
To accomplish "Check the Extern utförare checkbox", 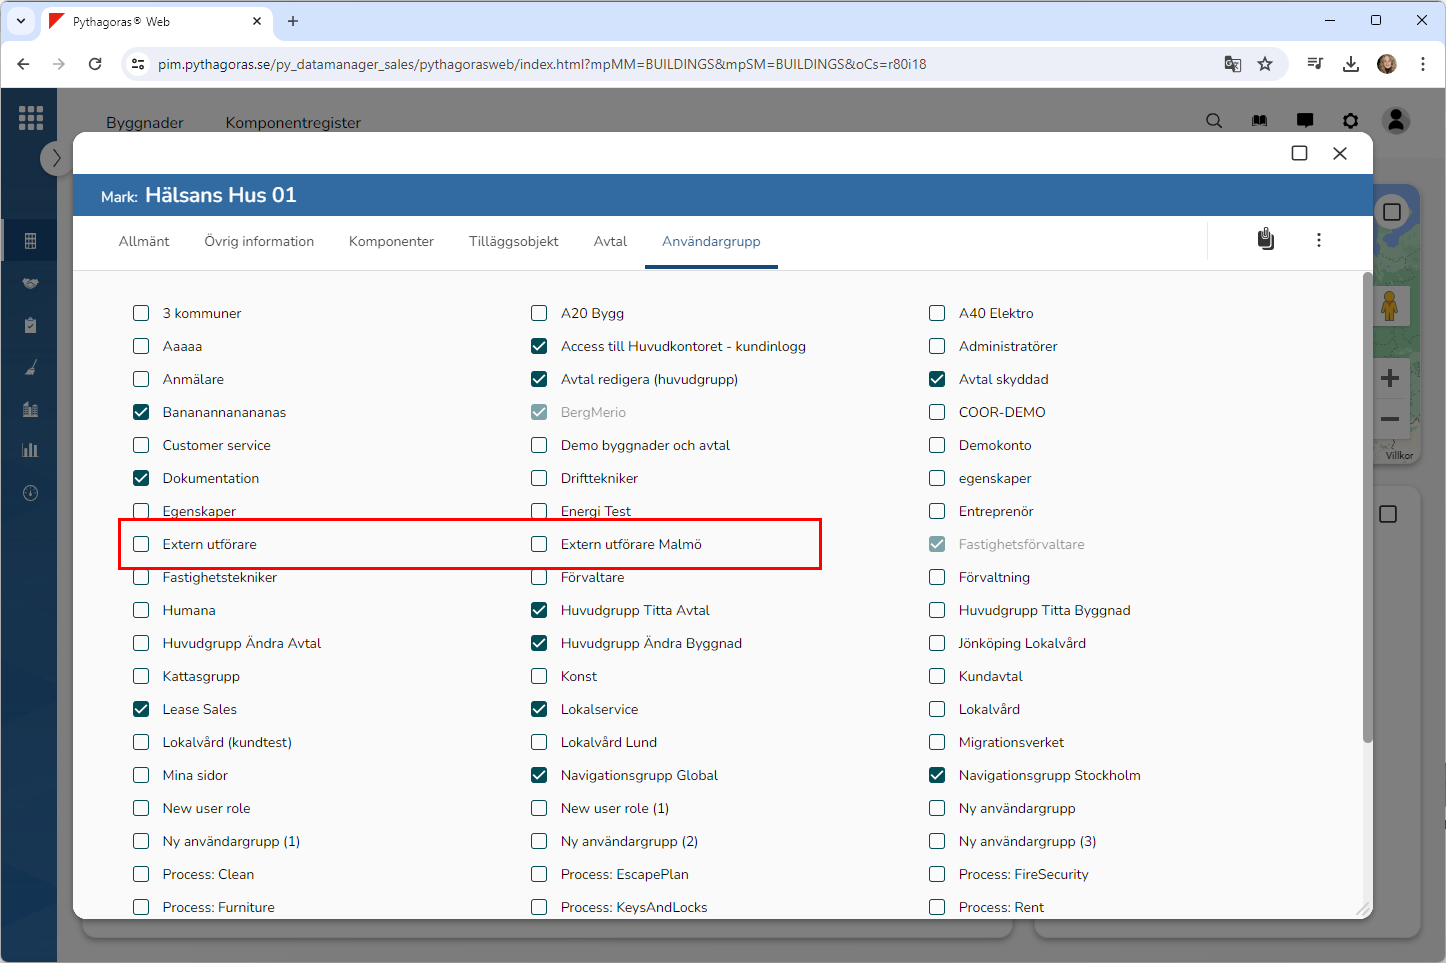I will [x=141, y=544].
